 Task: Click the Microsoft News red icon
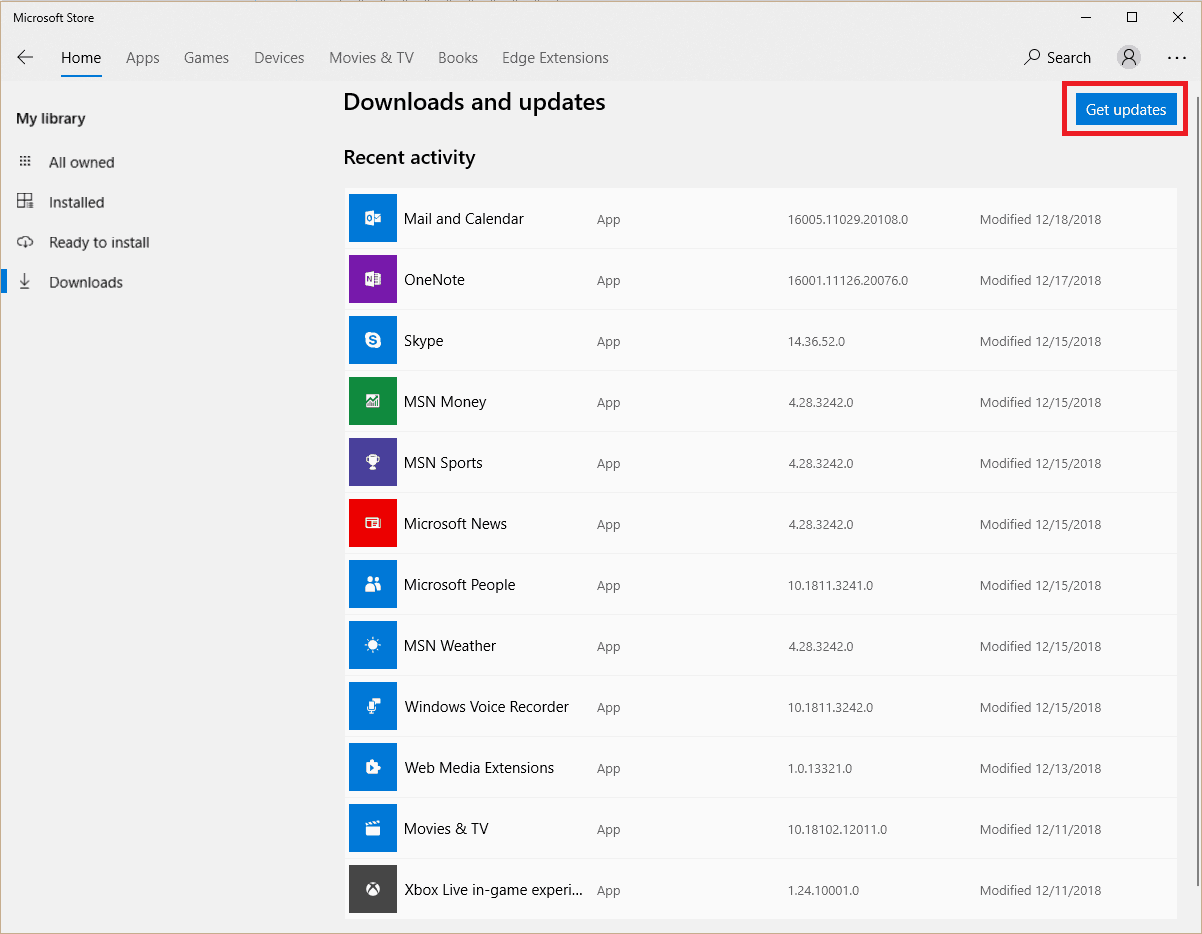pyautogui.click(x=373, y=523)
